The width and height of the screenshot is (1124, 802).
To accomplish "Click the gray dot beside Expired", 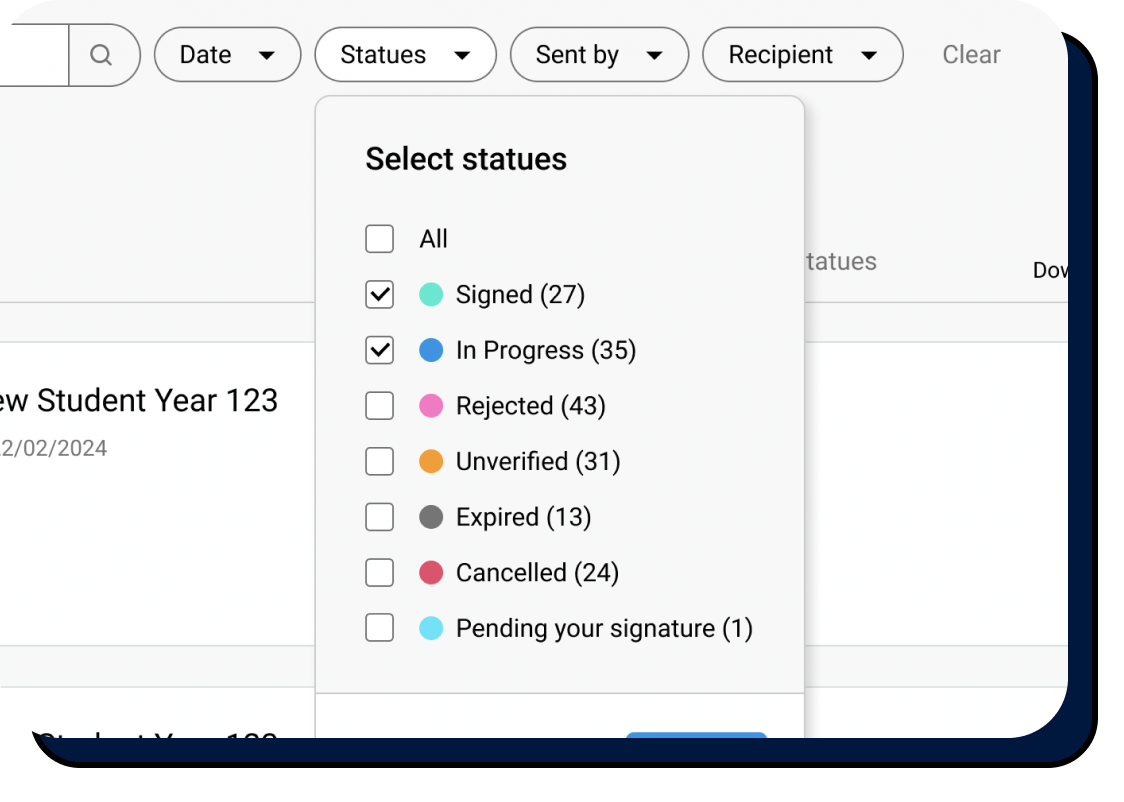I will pyautogui.click(x=429, y=516).
